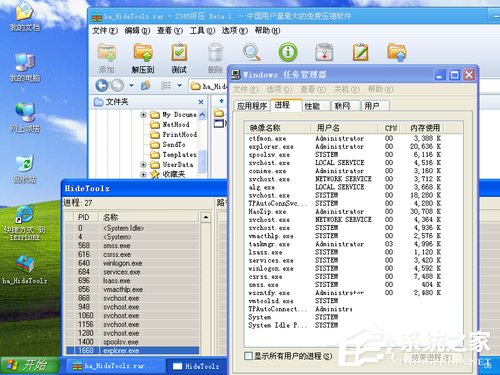Expand the My Documents tree node
500x375 pixels.
(x=143, y=115)
